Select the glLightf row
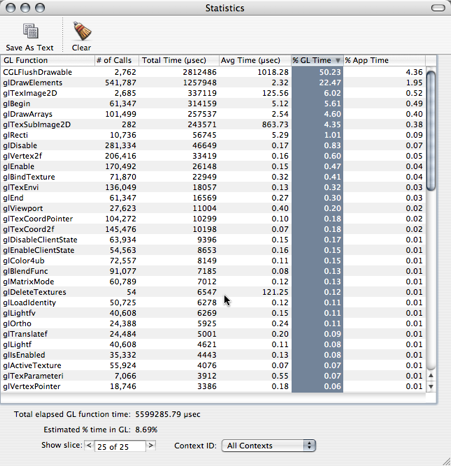The width and height of the screenshot is (451, 466). pos(213,345)
